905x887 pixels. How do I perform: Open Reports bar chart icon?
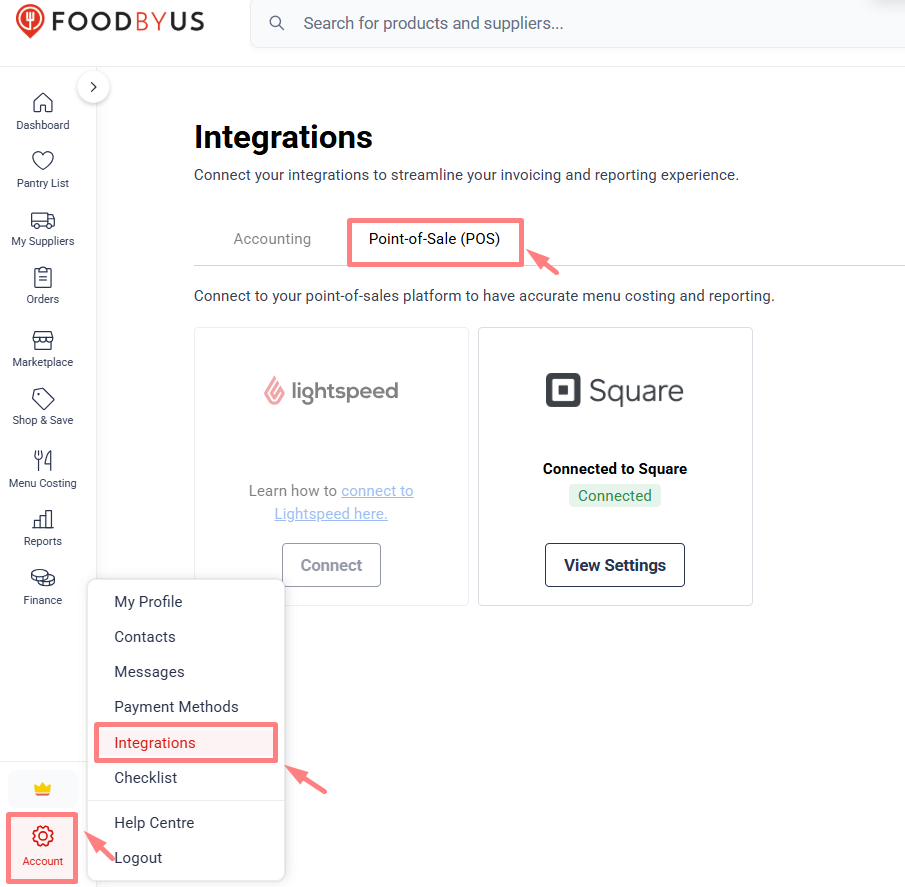(x=43, y=519)
